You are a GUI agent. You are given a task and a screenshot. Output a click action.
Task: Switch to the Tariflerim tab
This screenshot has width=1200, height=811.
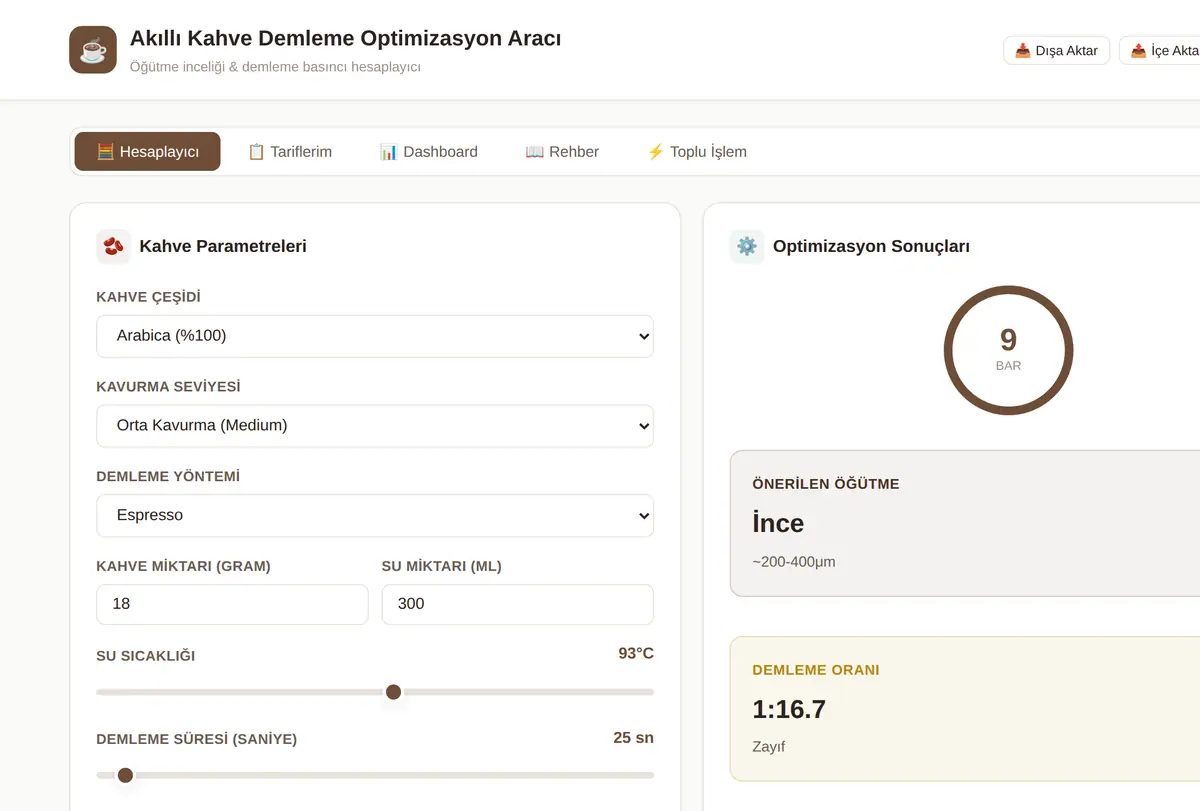290,152
